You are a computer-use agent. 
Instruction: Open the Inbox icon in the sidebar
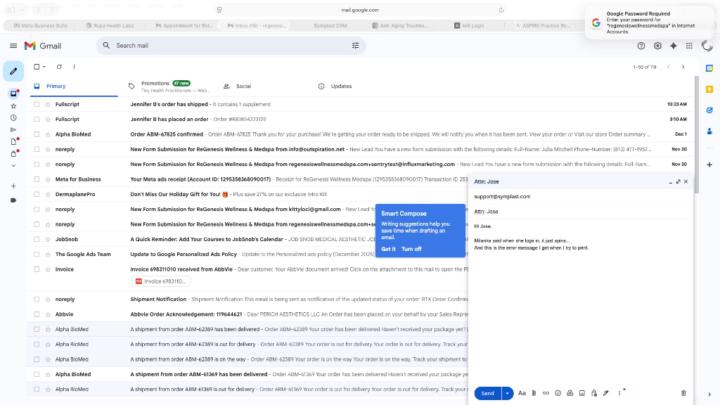pos(13,93)
